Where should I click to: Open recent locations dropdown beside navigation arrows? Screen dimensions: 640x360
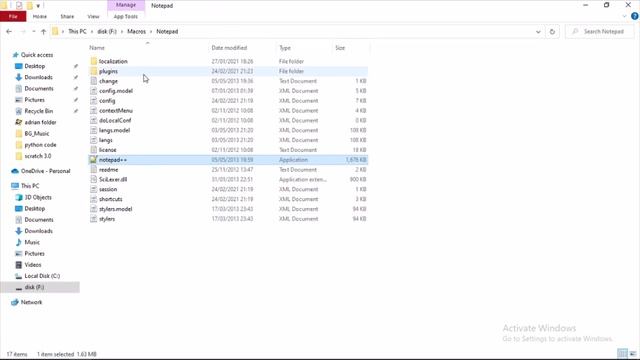[34, 31]
